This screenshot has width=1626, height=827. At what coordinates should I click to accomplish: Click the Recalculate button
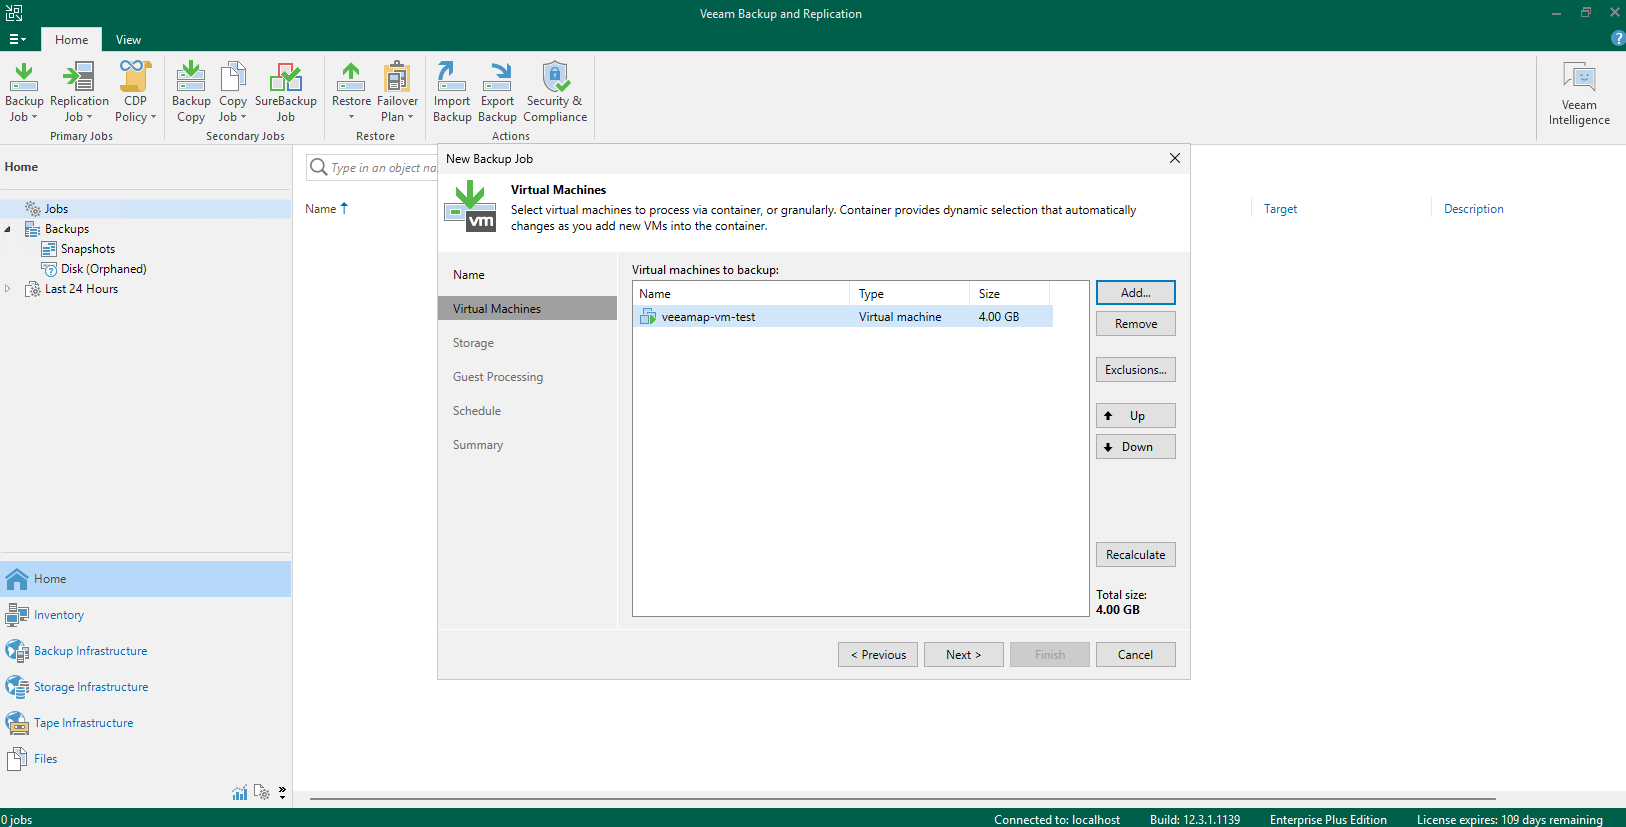1135,555
